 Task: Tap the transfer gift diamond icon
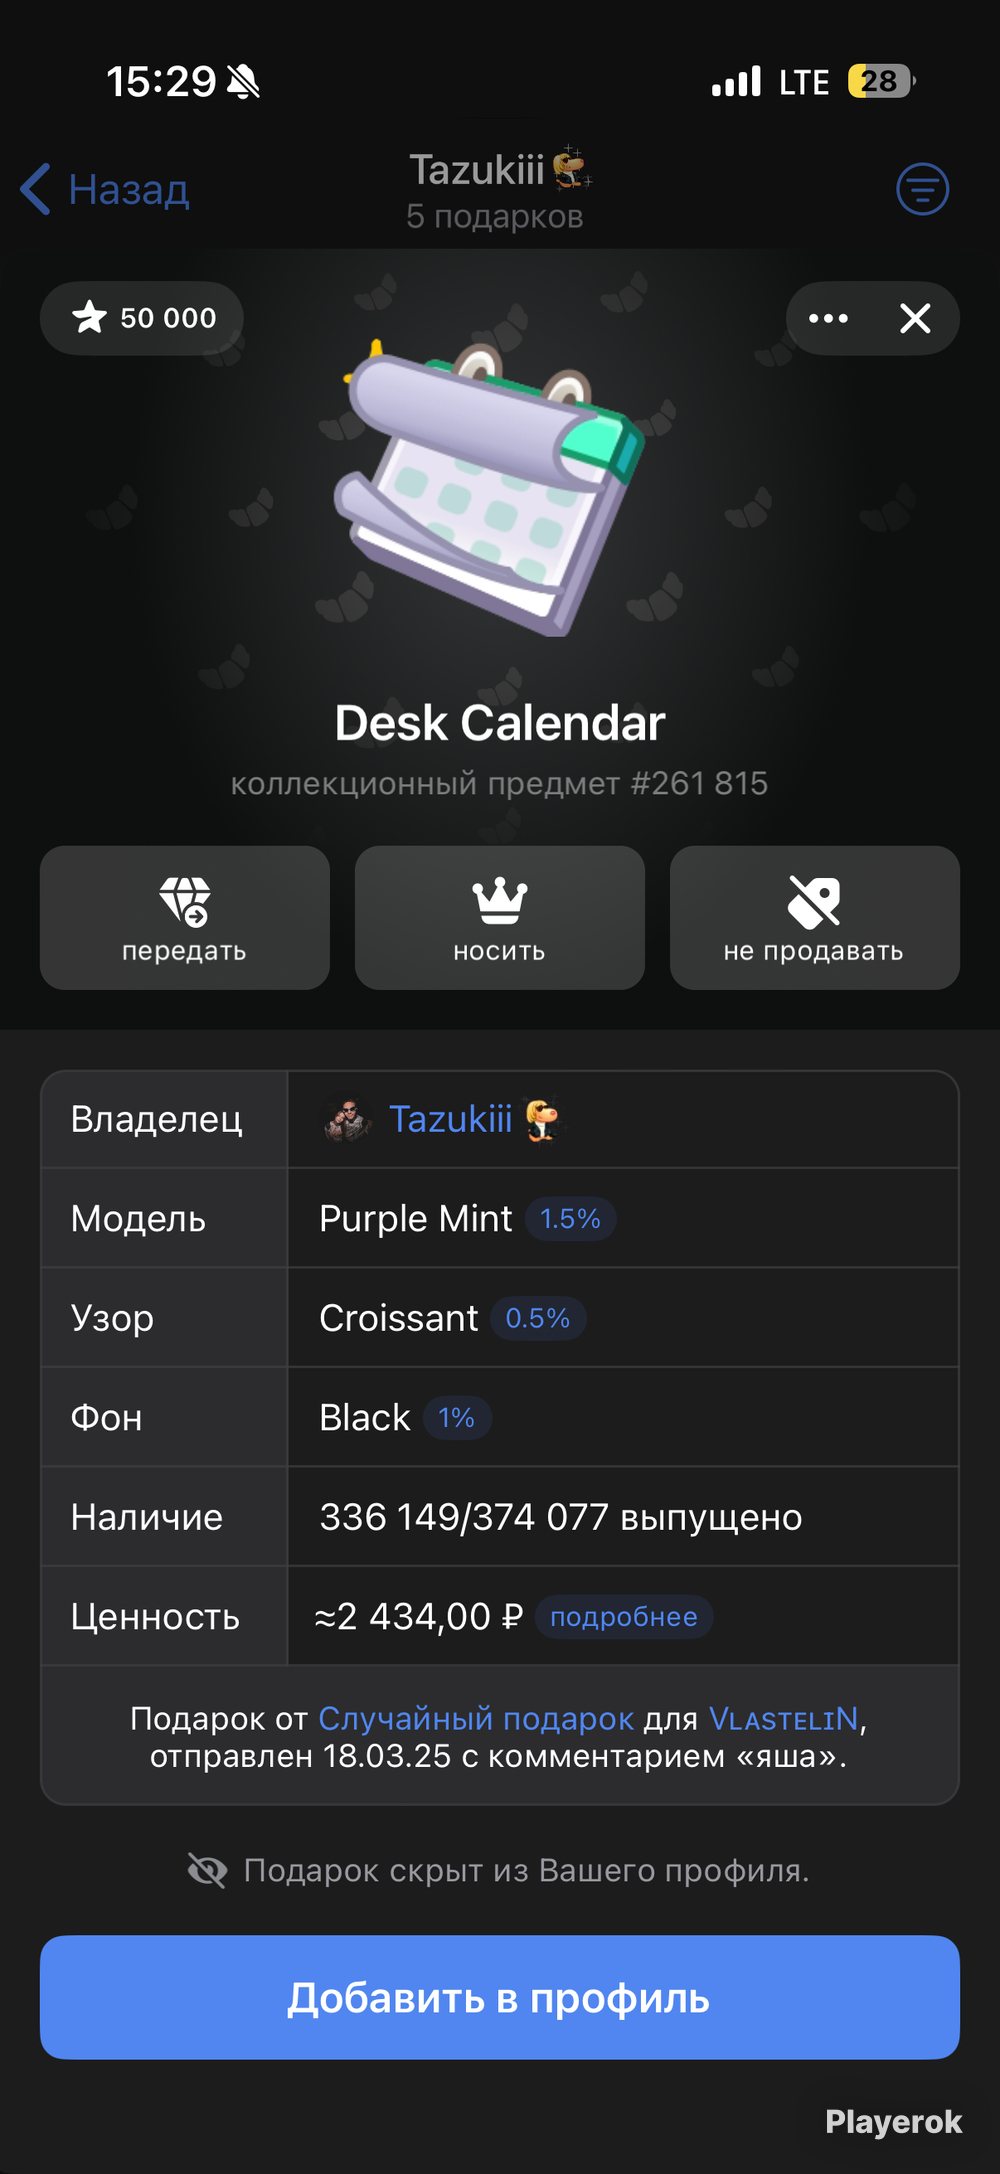pos(185,901)
